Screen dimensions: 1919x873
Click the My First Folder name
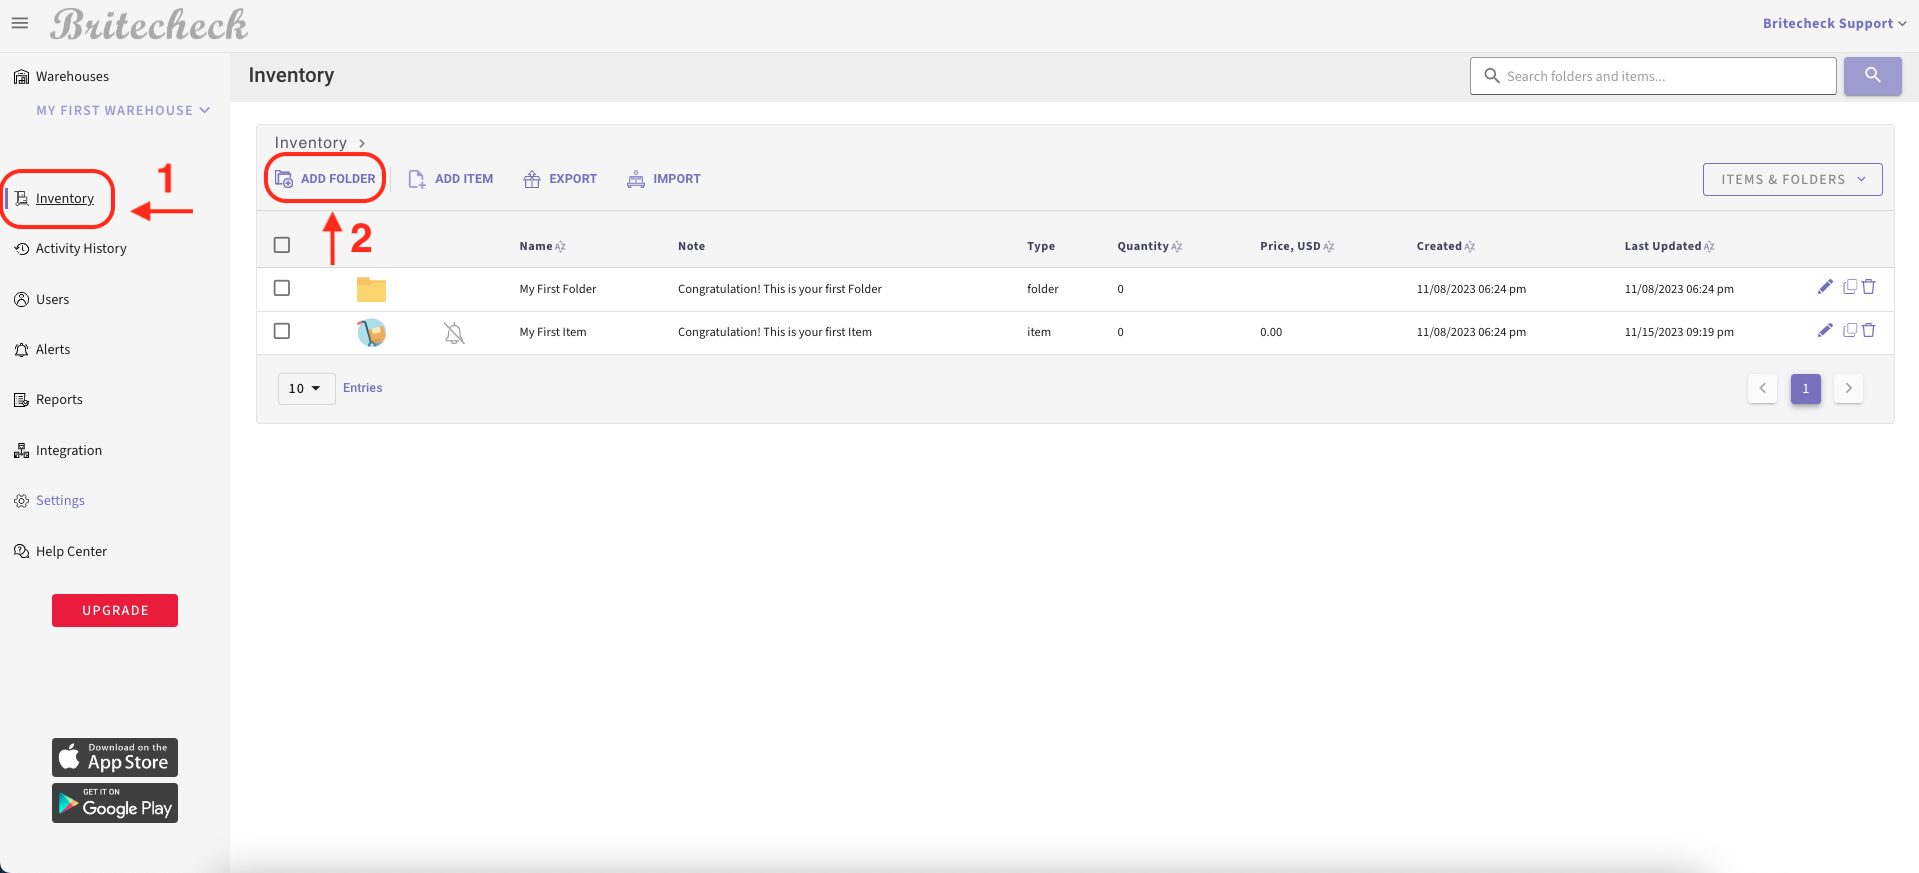tap(558, 289)
